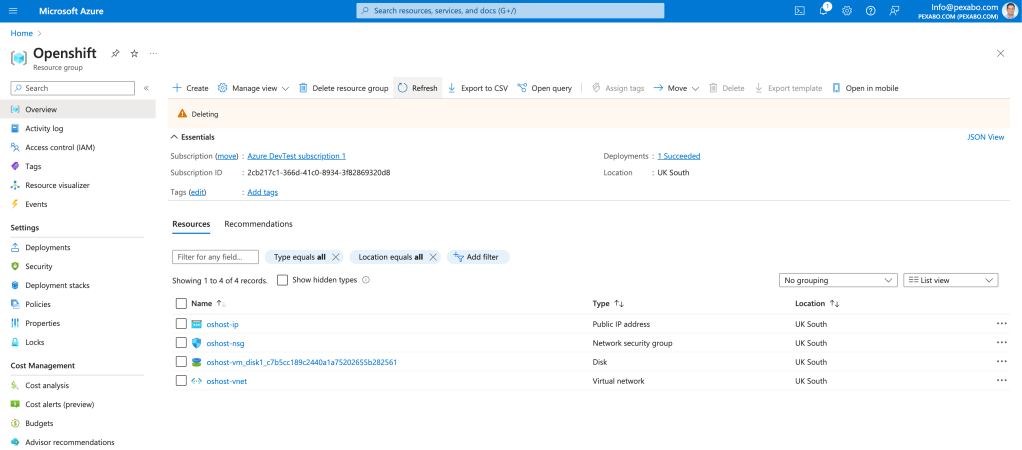Open the oshost-vm_disk1 disk resource

point(302,362)
